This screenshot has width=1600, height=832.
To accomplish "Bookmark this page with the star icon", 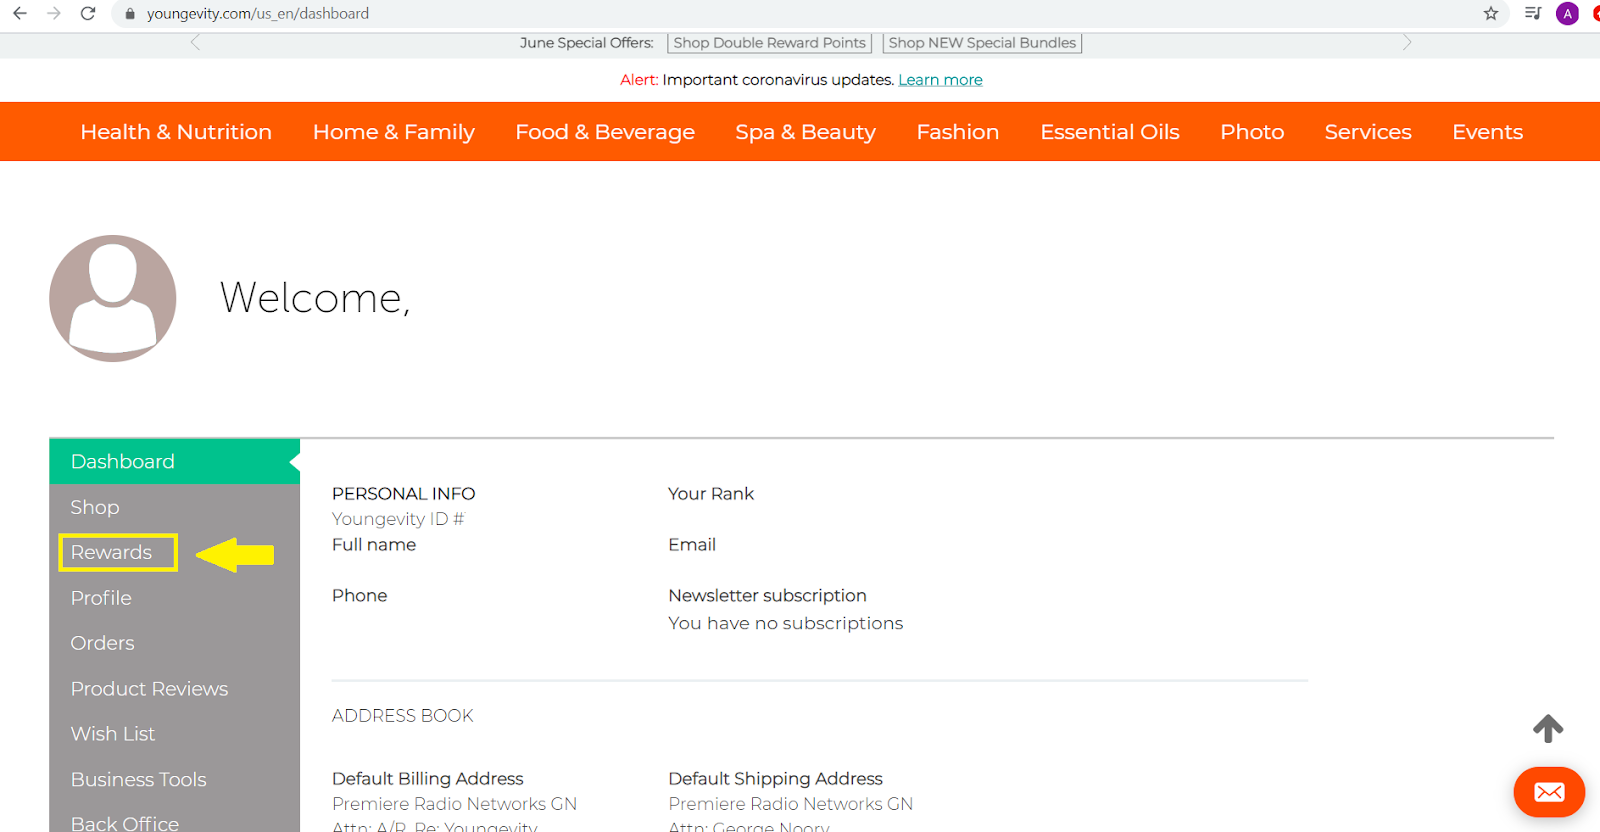I will [x=1491, y=14].
